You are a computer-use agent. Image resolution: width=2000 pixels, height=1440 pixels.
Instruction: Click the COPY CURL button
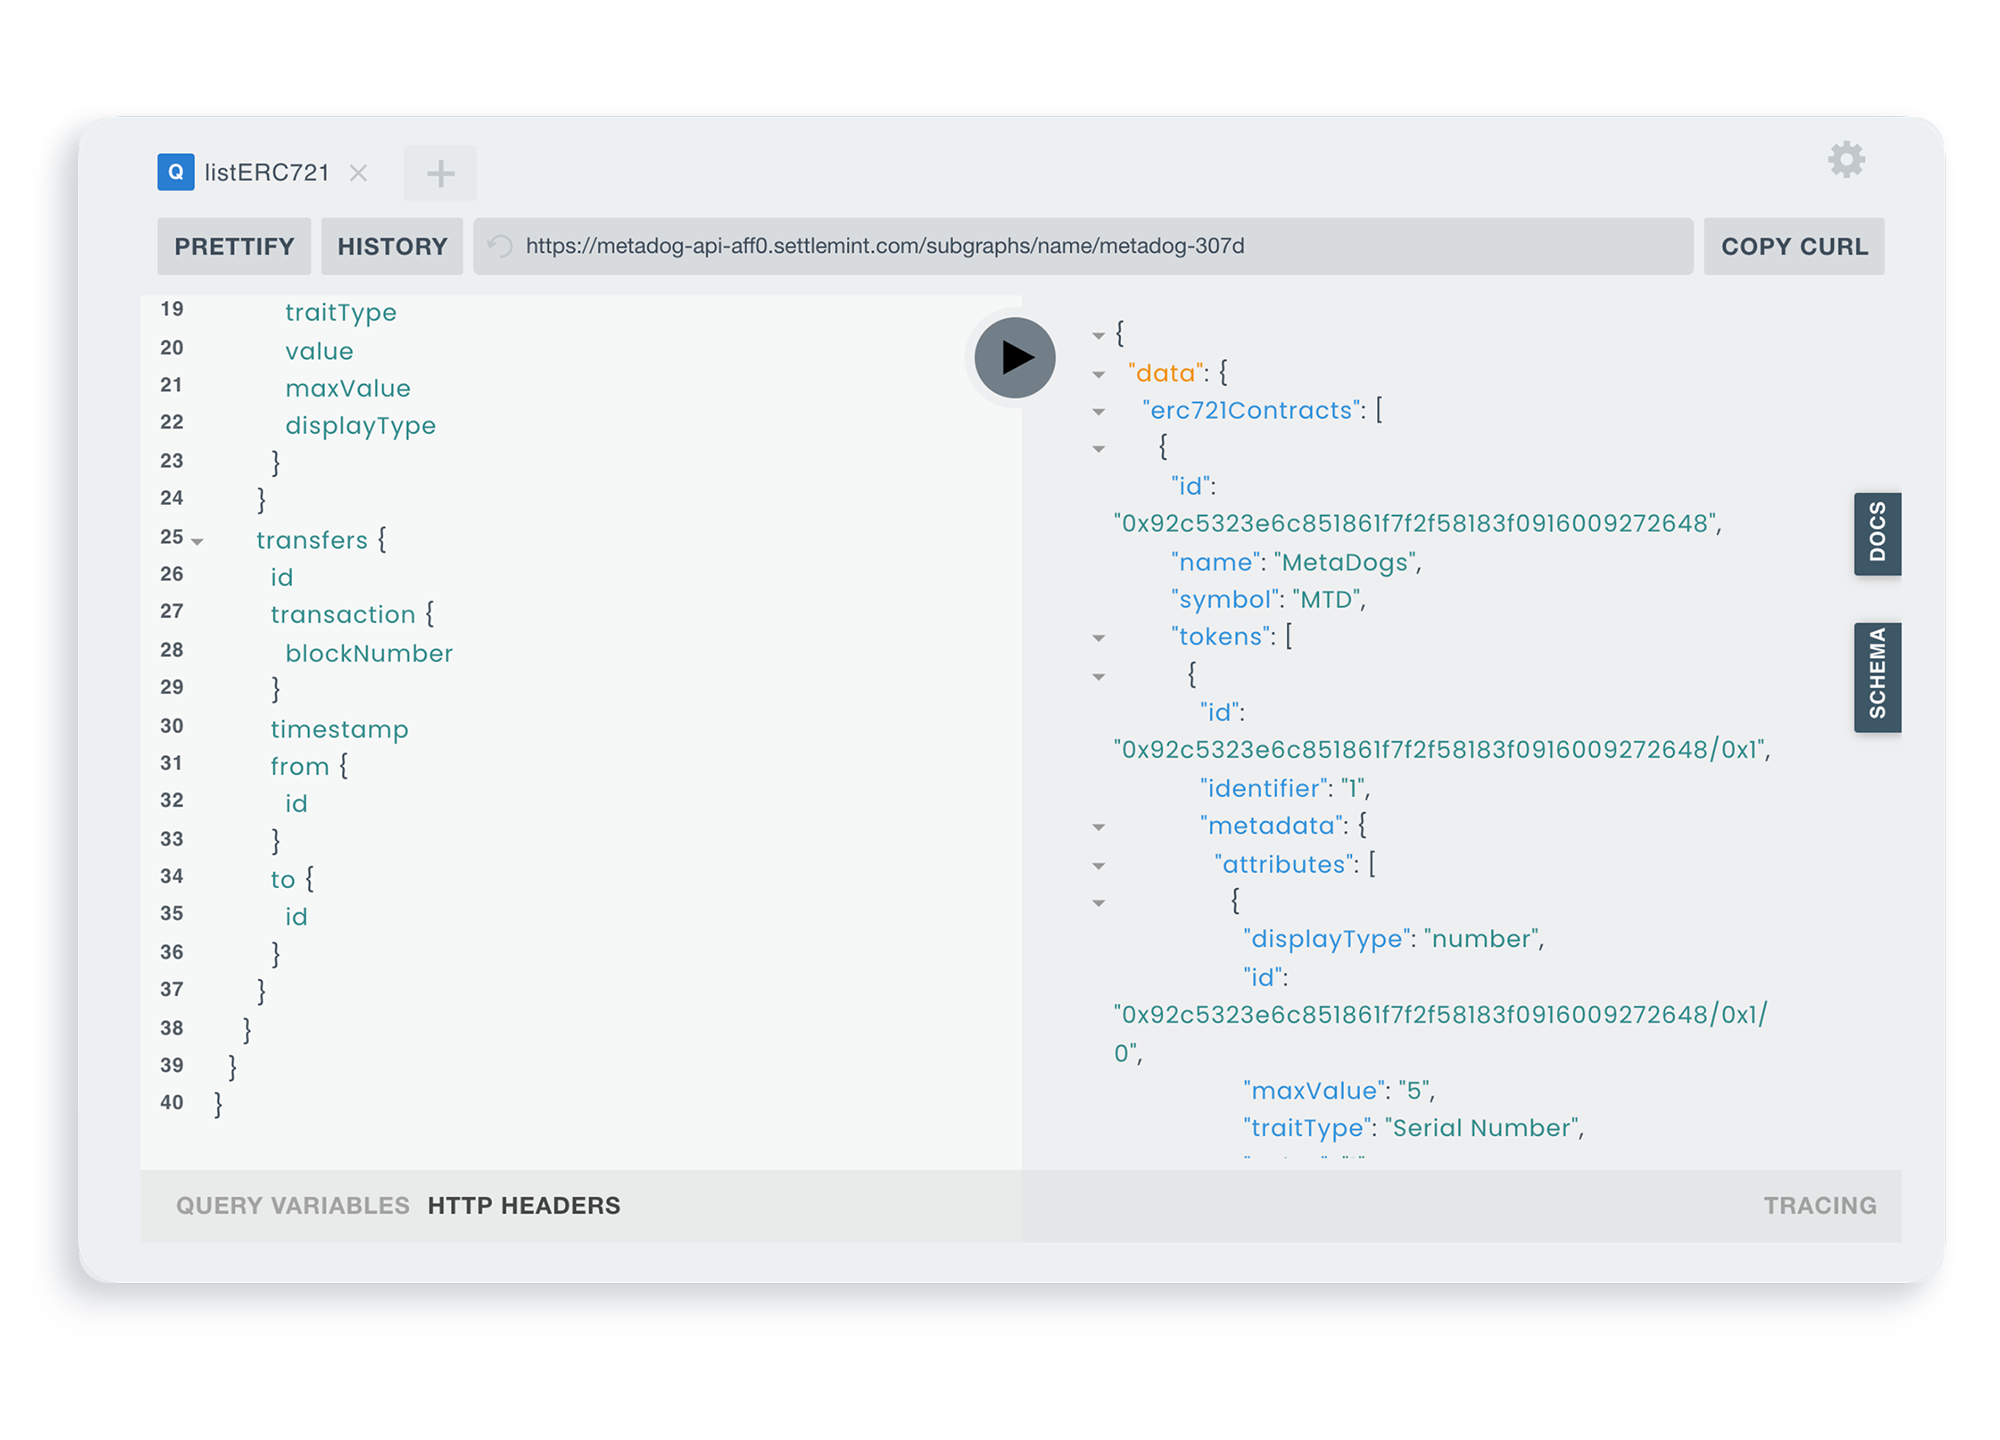[x=1793, y=246]
